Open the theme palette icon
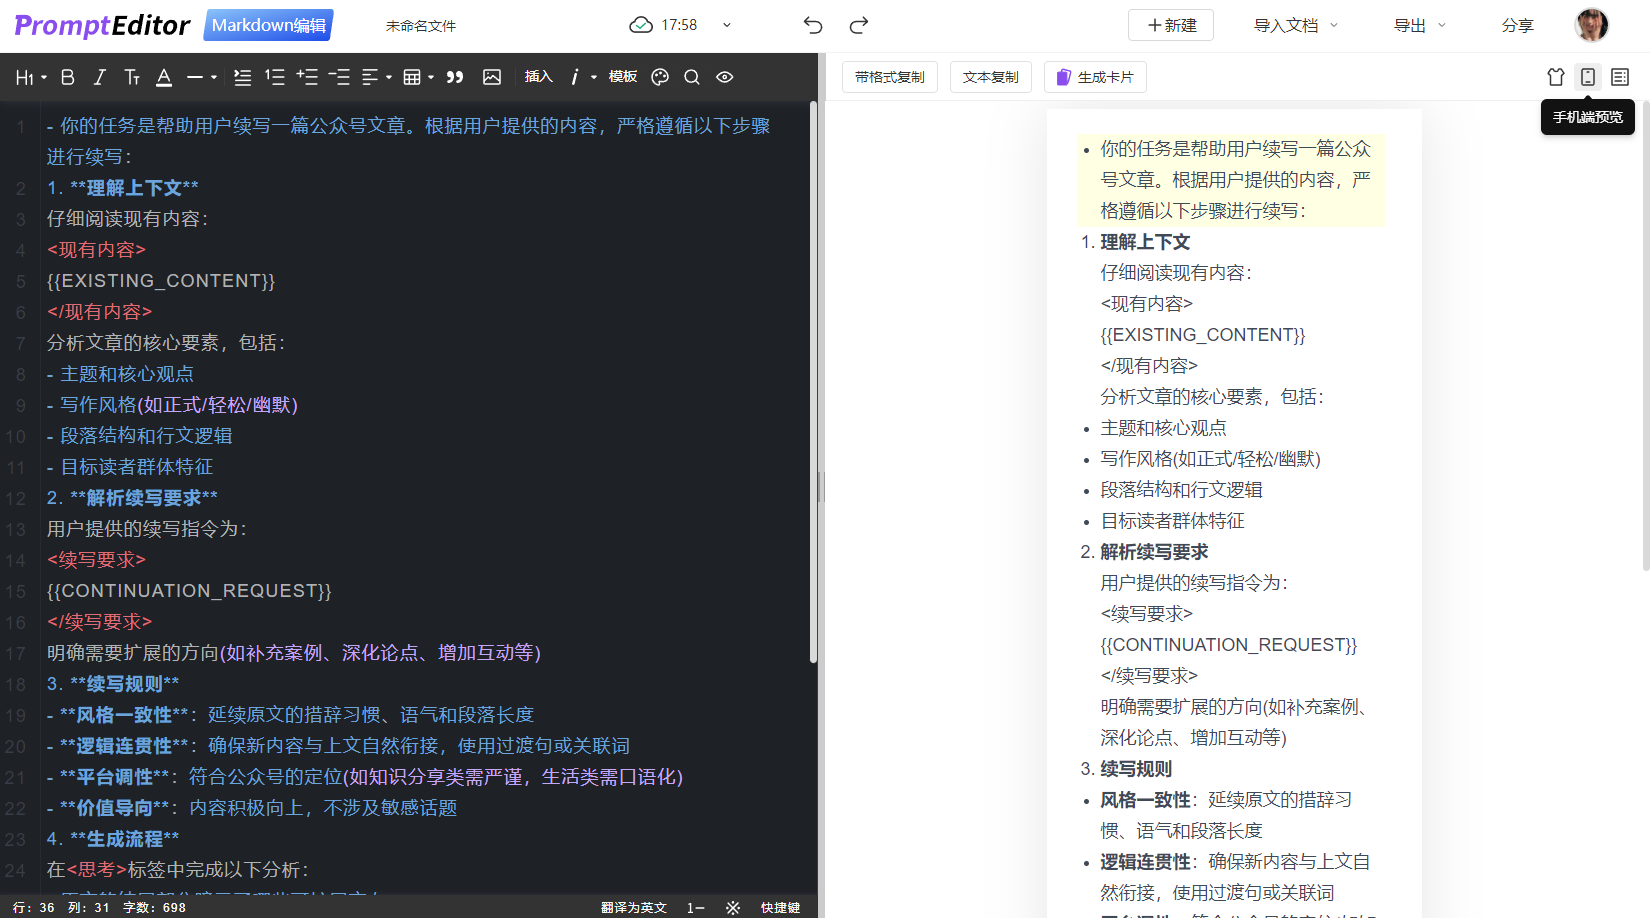This screenshot has height=918, width=1650. click(x=660, y=77)
